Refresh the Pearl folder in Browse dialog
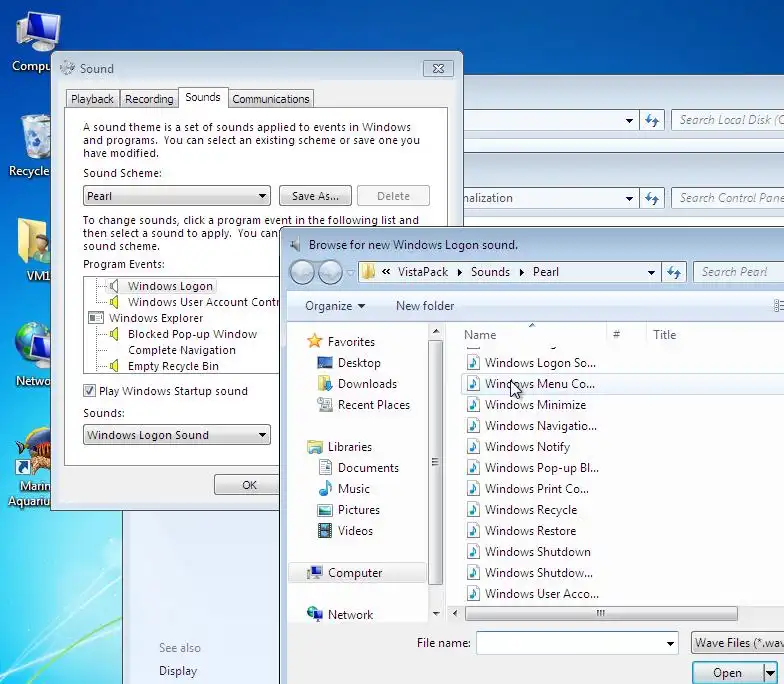Viewport: 784px width, 684px height. click(674, 272)
